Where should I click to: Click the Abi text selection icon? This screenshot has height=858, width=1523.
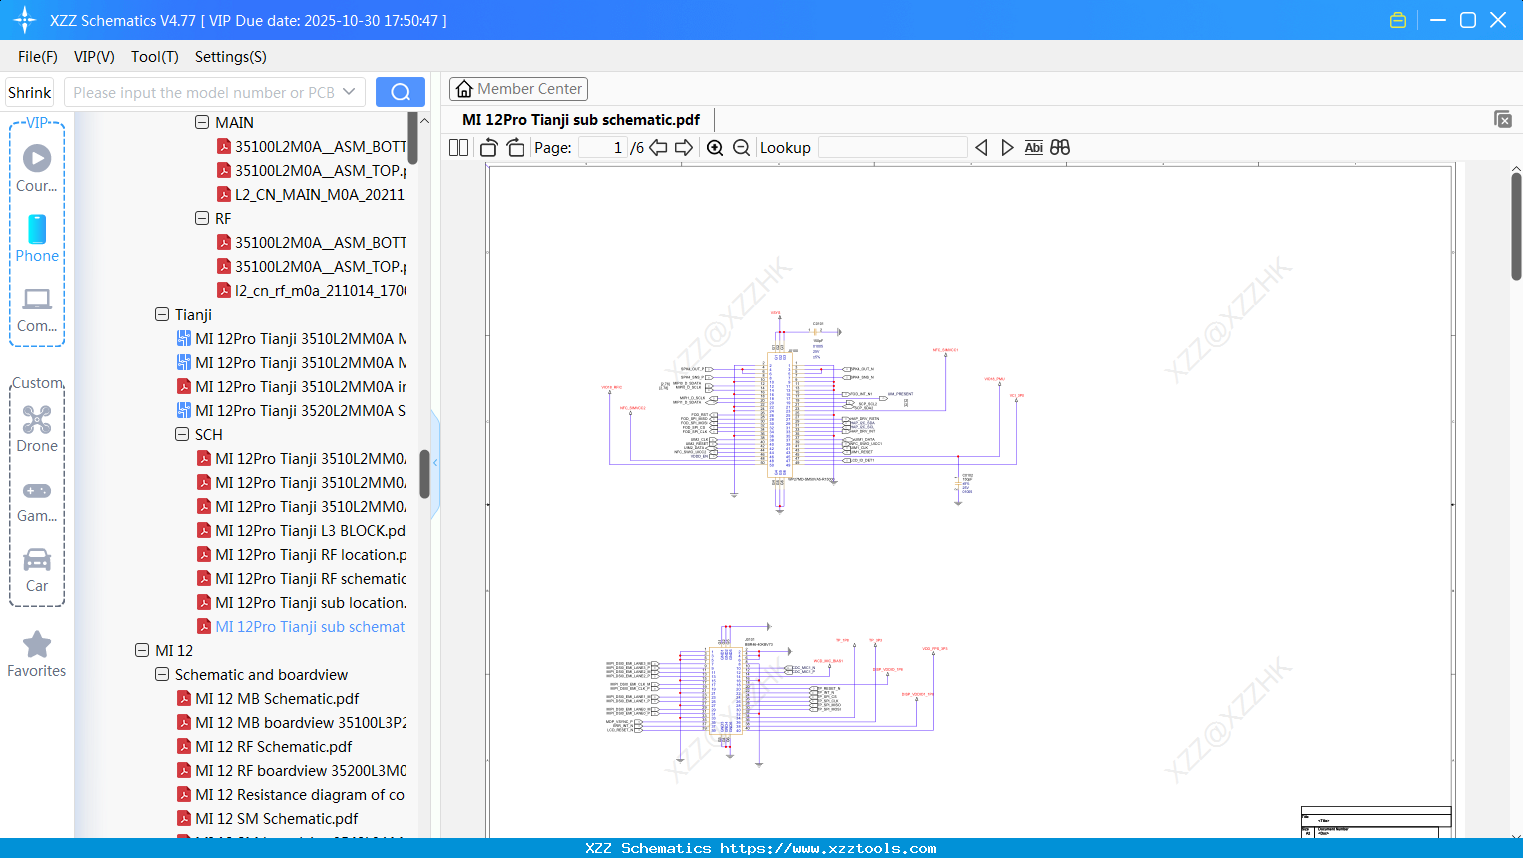(1033, 147)
